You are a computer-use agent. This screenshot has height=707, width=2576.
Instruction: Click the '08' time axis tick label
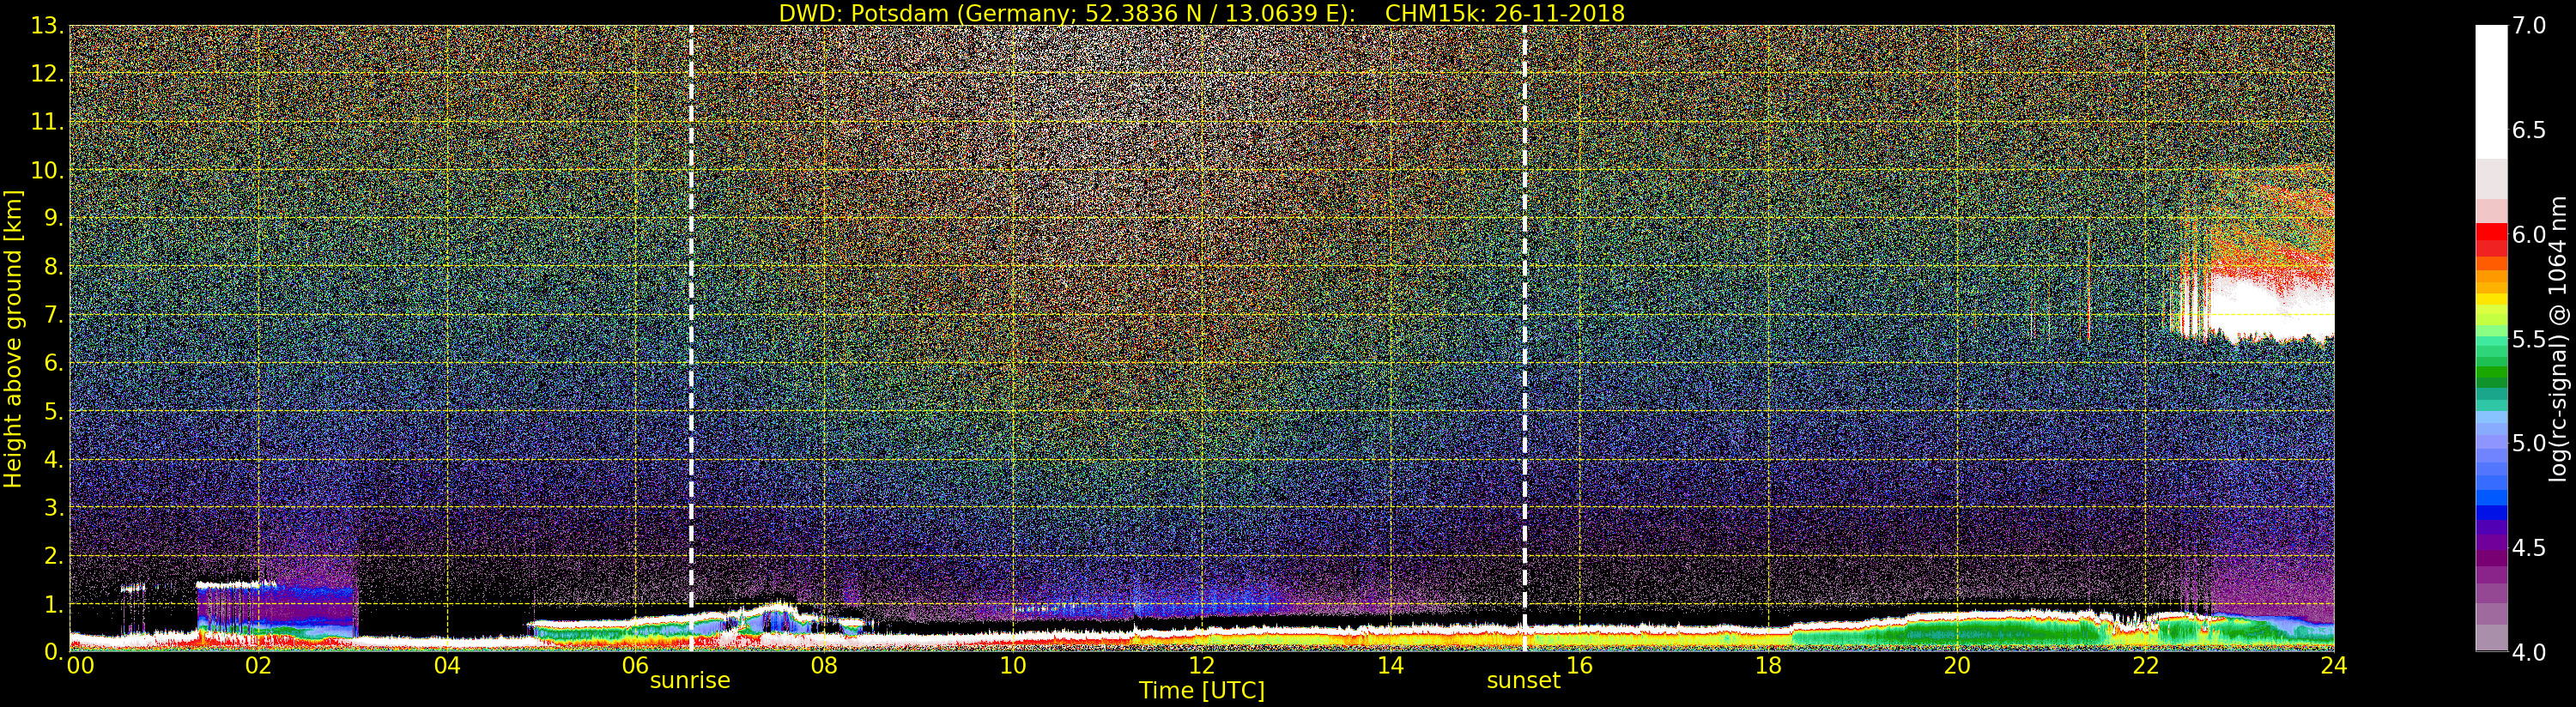coord(824,665)
